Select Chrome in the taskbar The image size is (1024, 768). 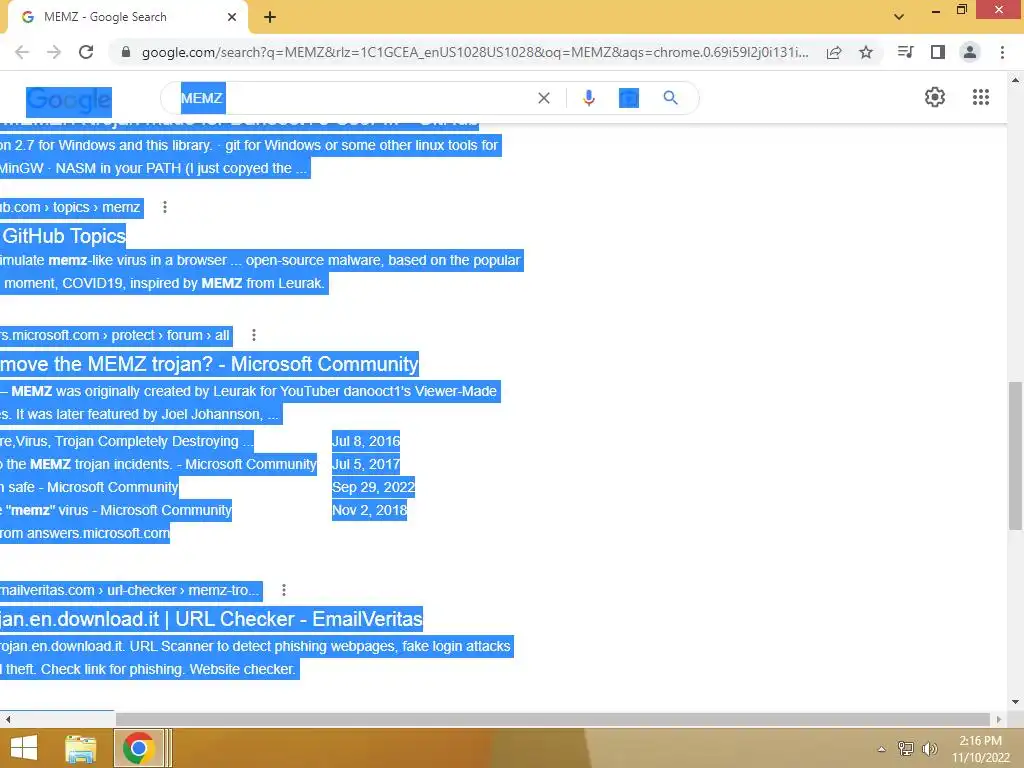click(x=138, y=748)
